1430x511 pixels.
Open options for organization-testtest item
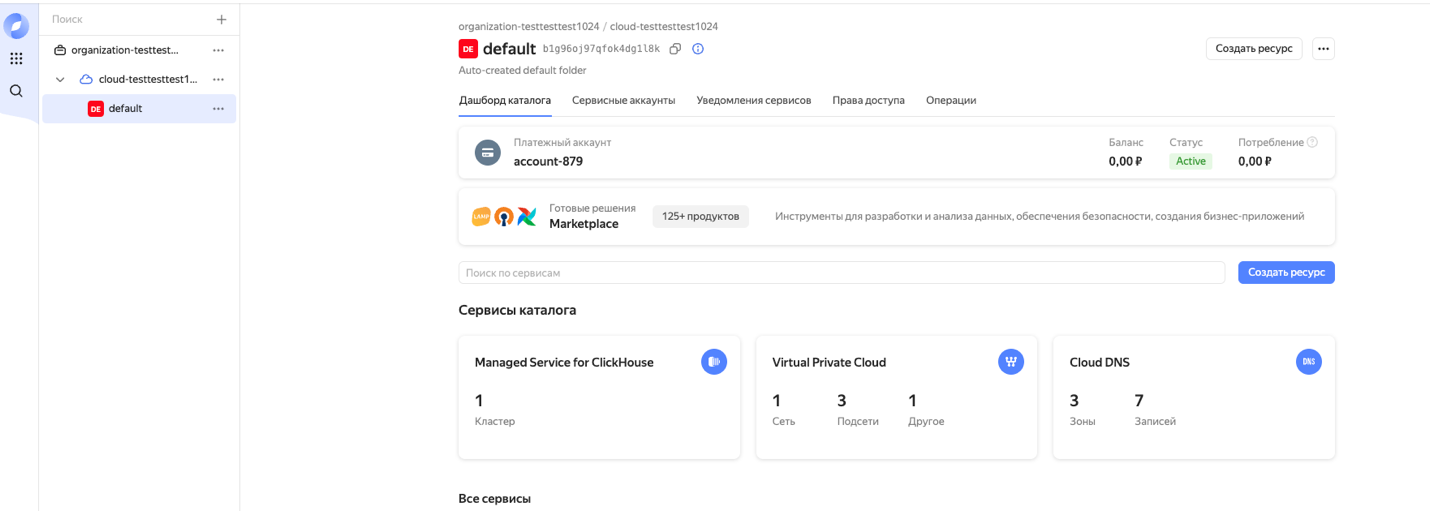[218, 50]
